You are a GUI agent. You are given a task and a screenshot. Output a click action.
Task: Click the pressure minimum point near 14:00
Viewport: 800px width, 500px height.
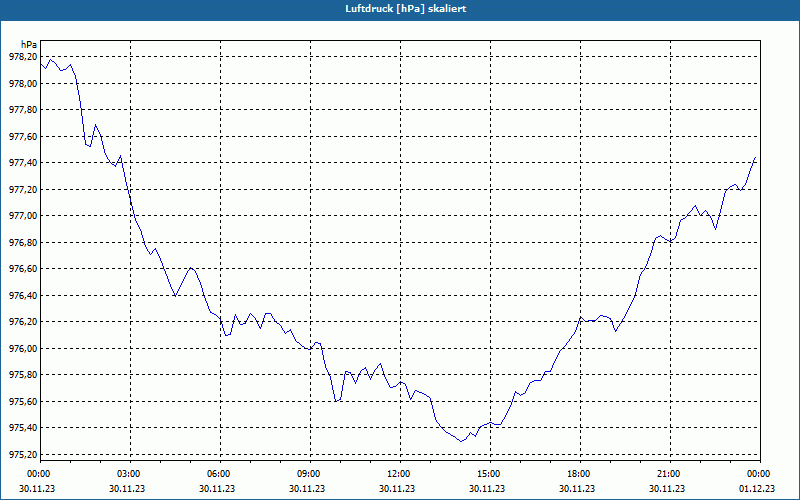(461, 441)
